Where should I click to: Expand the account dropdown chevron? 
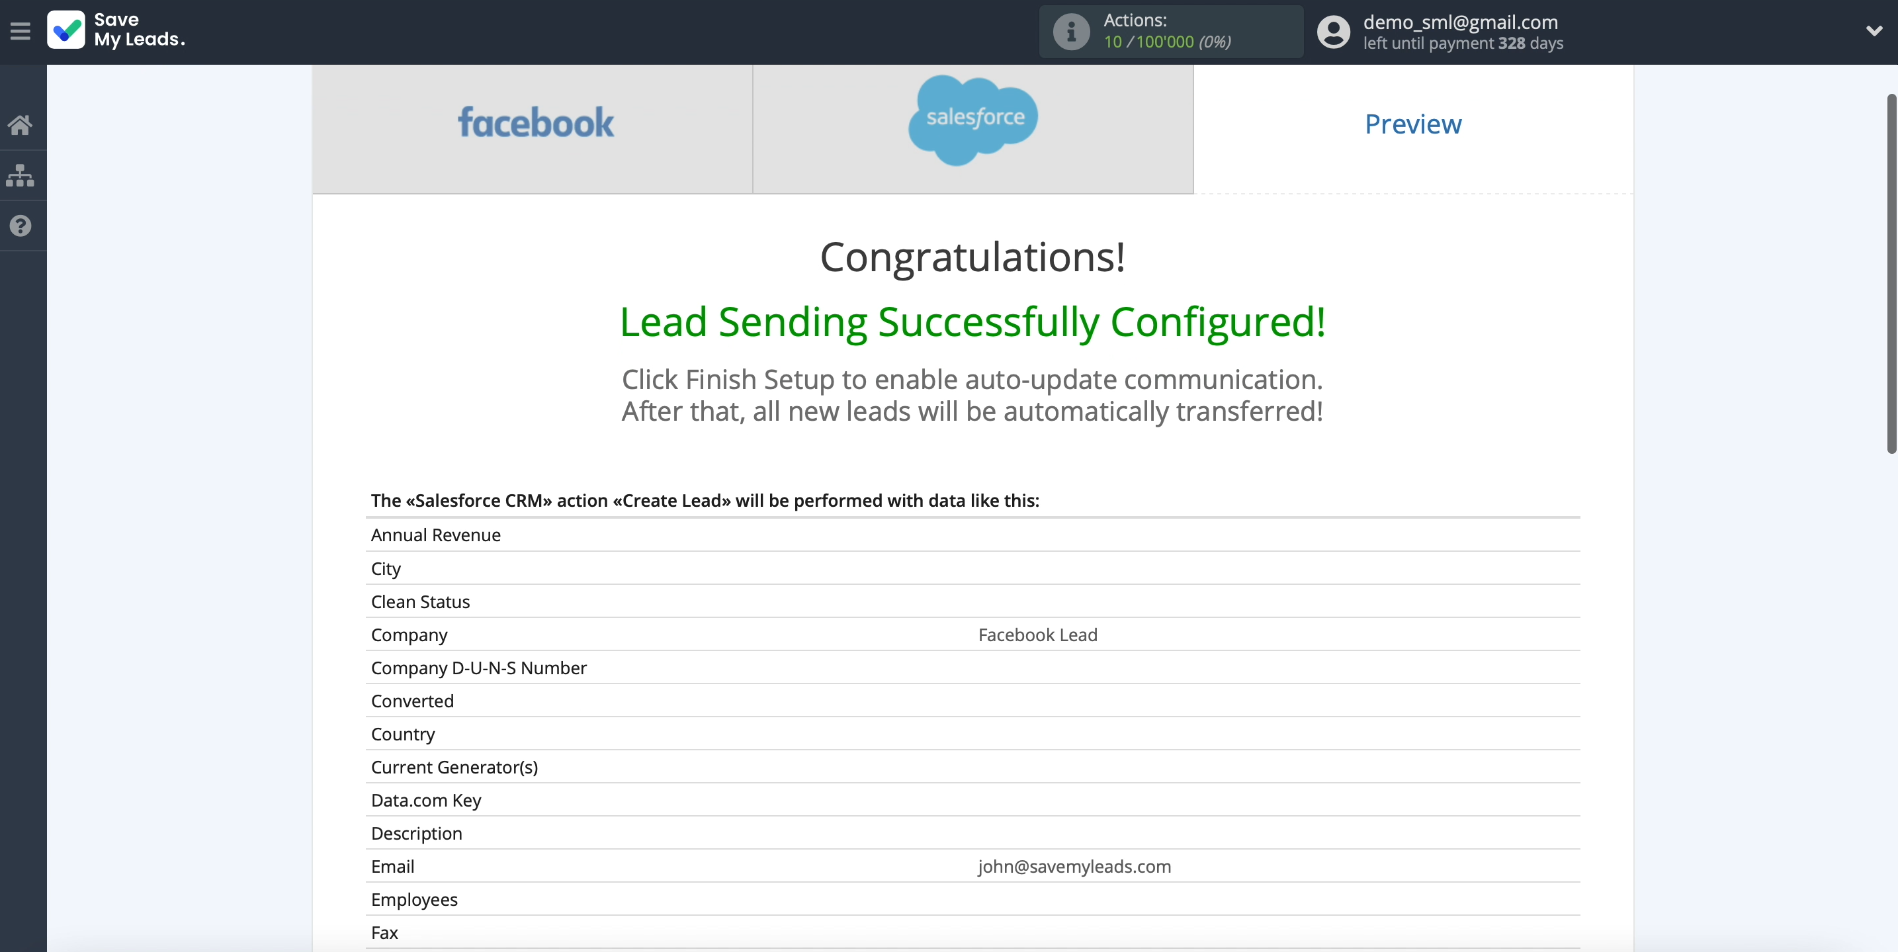[1874, 31]
